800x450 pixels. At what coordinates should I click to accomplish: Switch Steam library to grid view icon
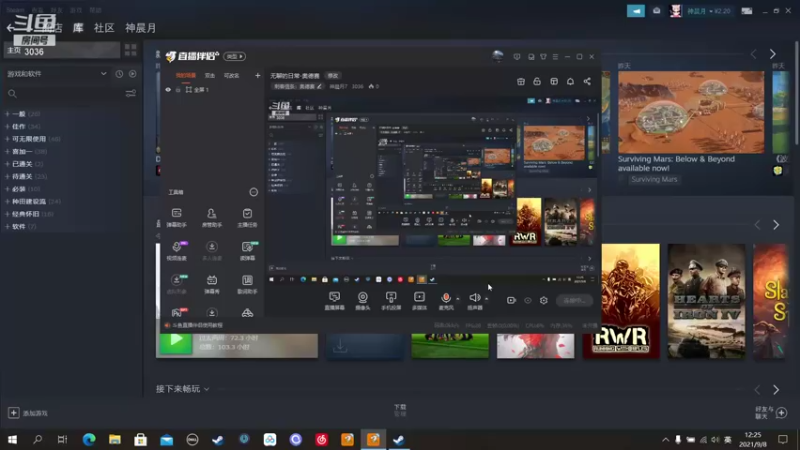click(x=131, y=49)
